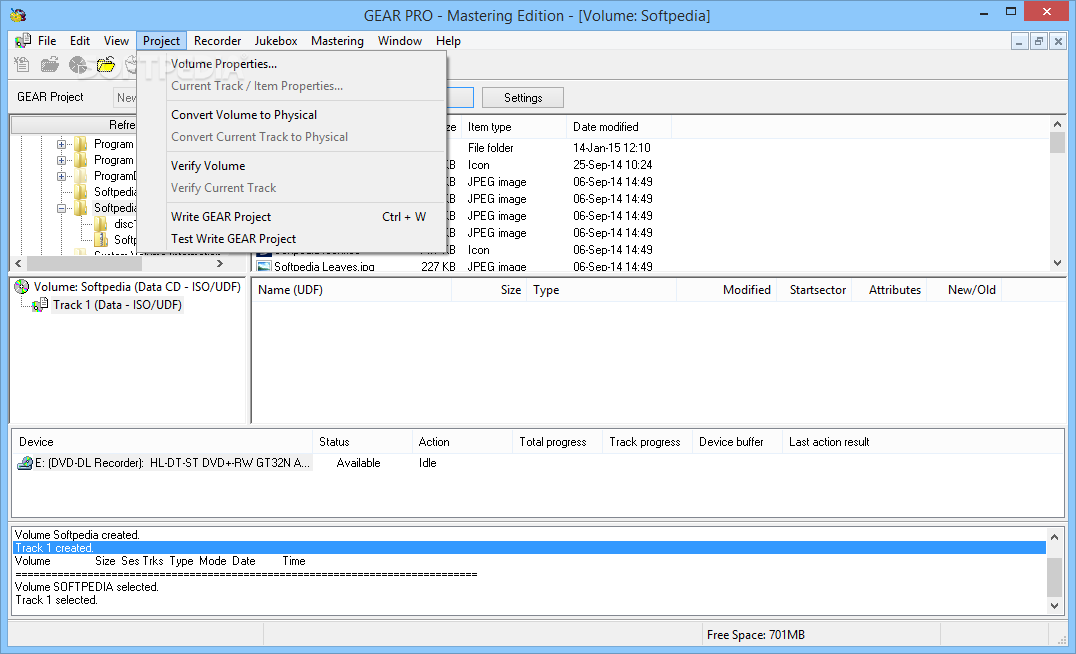Open the View menu
The height and width of the screenshot is (654, 1076).
[116, 41]
